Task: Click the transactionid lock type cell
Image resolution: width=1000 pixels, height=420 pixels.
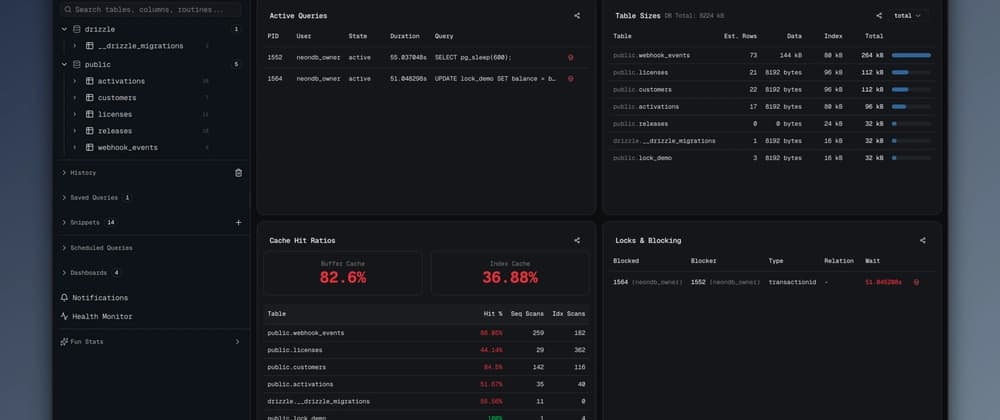Action: (792, 282)
